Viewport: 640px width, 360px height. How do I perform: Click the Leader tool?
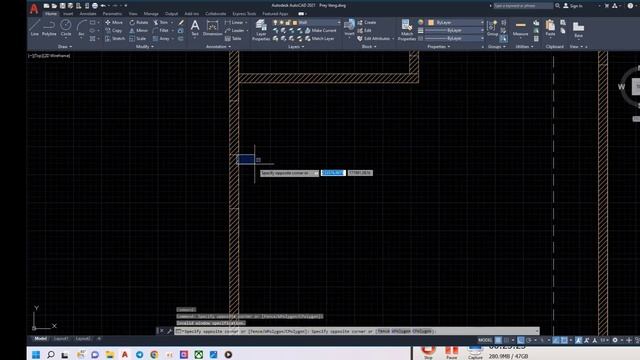[x=235, y=31]
